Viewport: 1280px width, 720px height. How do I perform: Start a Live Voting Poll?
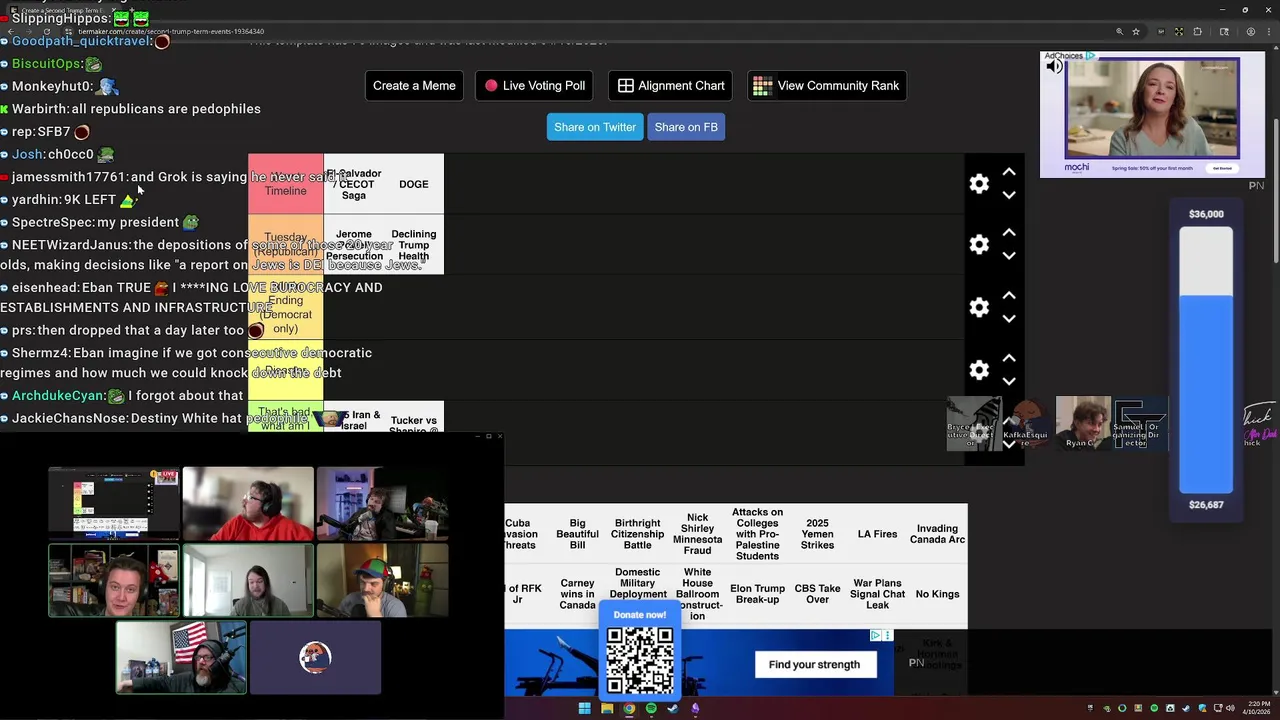pos(534,86)
